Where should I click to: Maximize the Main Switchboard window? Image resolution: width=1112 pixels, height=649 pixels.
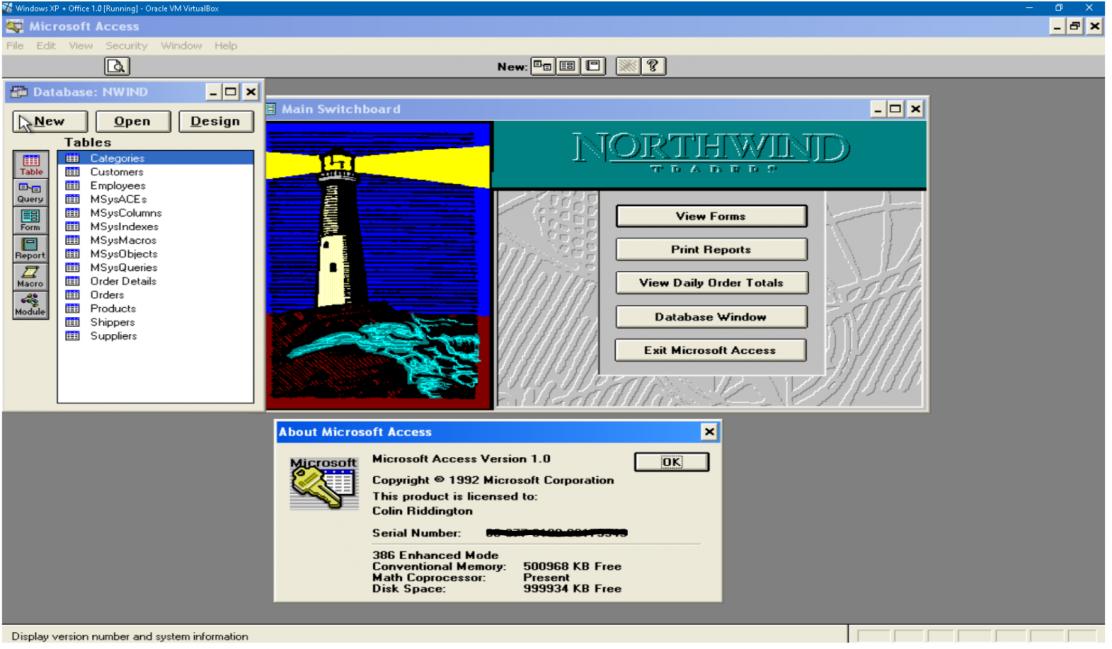click(896, 109)
